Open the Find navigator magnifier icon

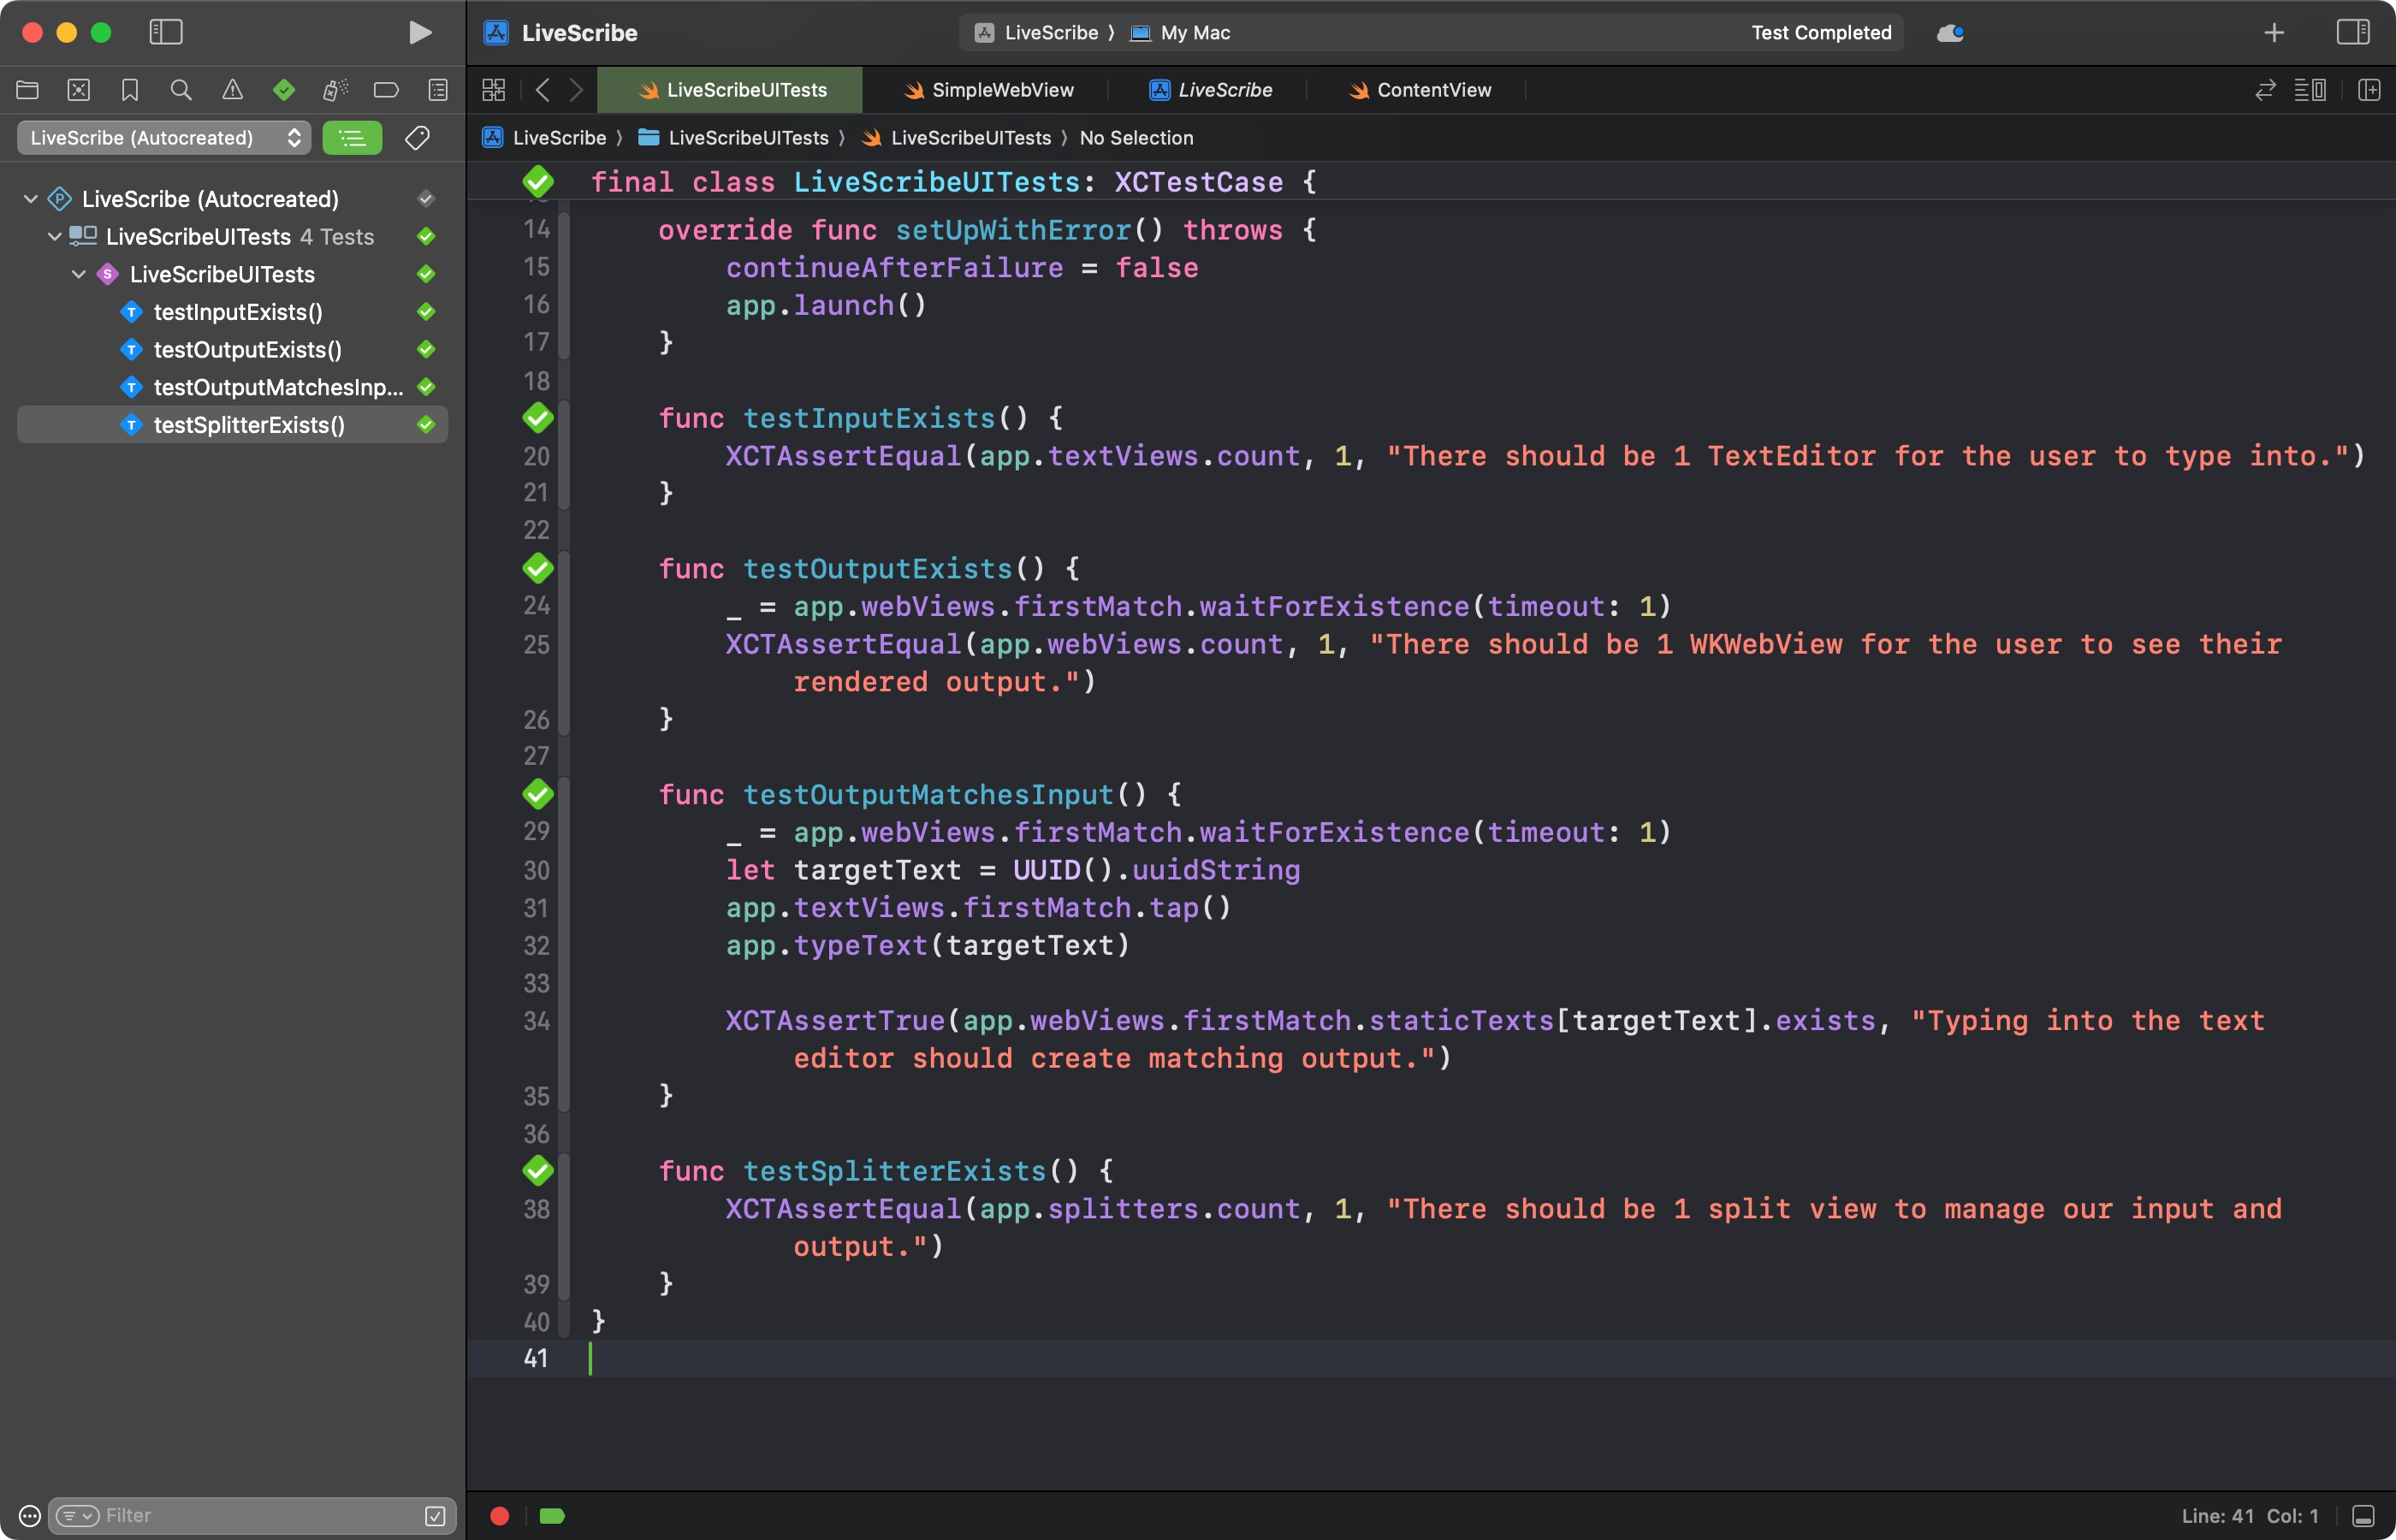point(181,90)
